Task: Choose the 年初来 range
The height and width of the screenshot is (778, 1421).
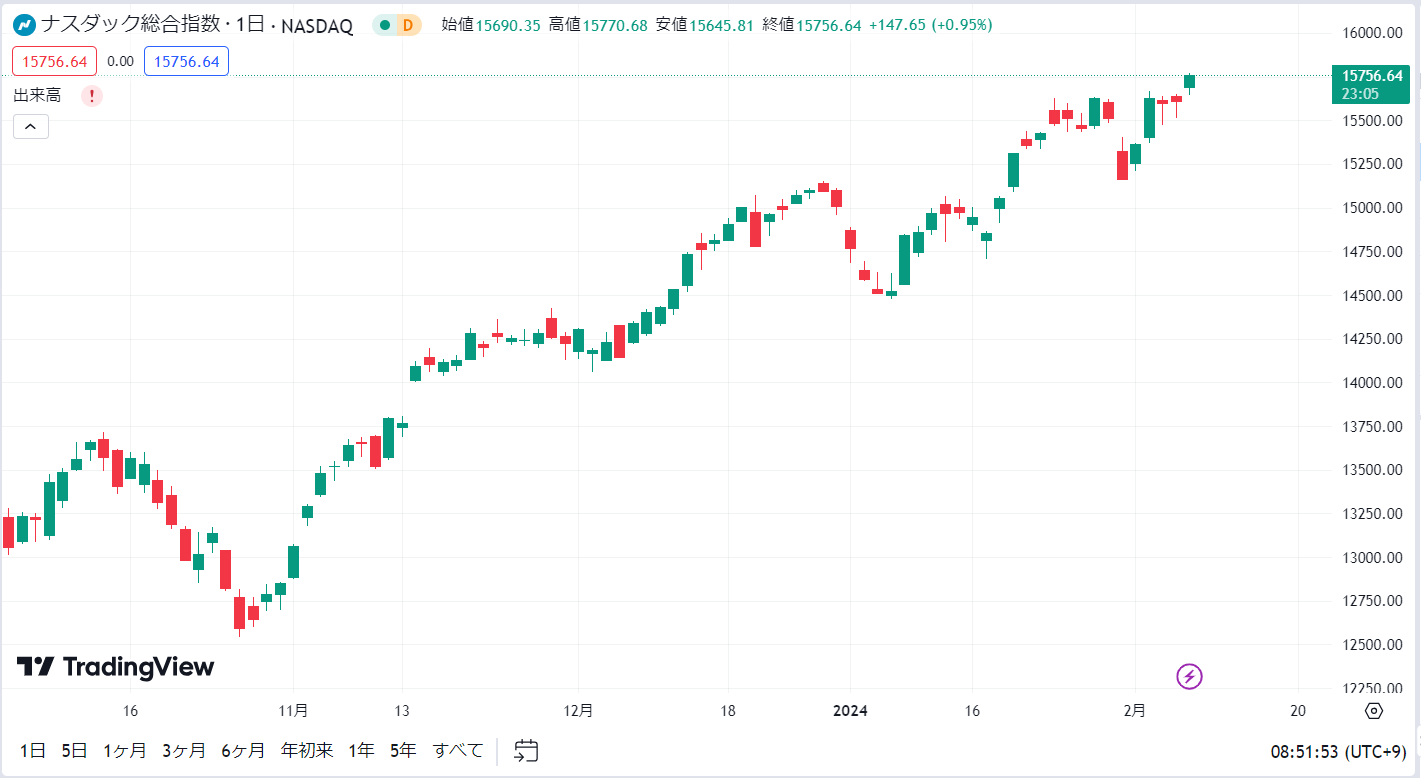Action: click(306, 750)
